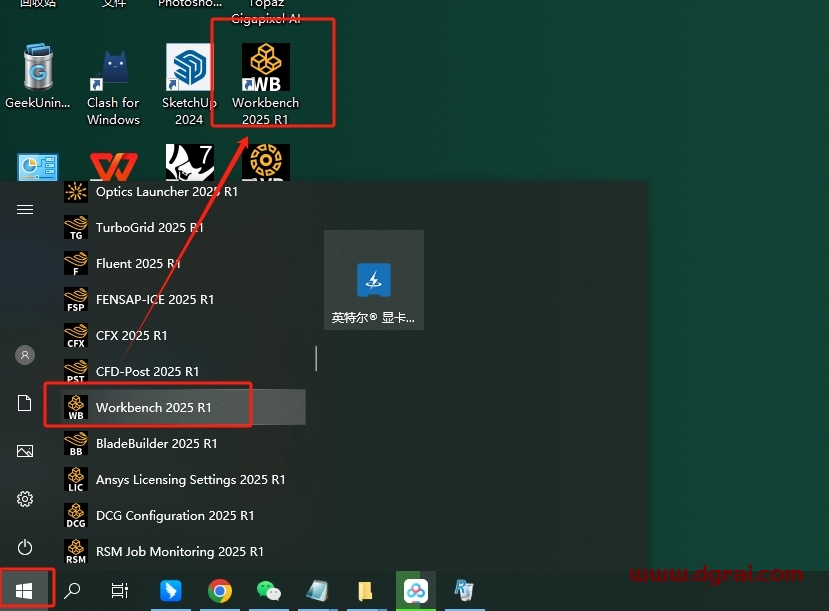Launch Google Chrome from the taskbar
Viewport: 829px width, 611px height.
pyautogui.click(x=219, y=590)
